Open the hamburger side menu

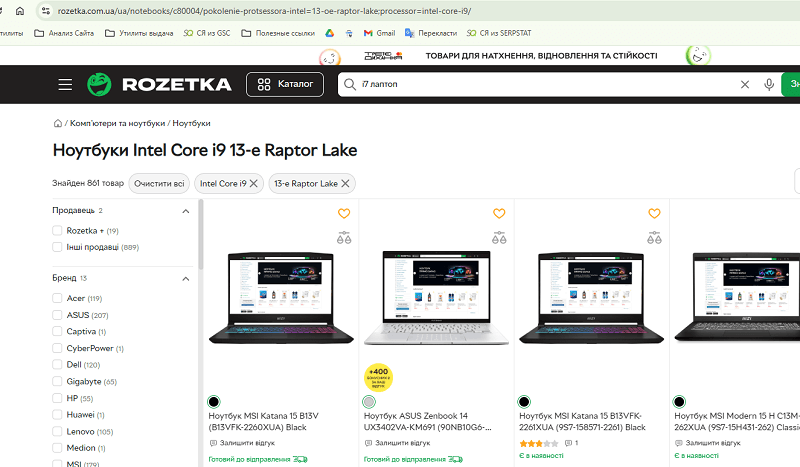[x=65, y=84]
